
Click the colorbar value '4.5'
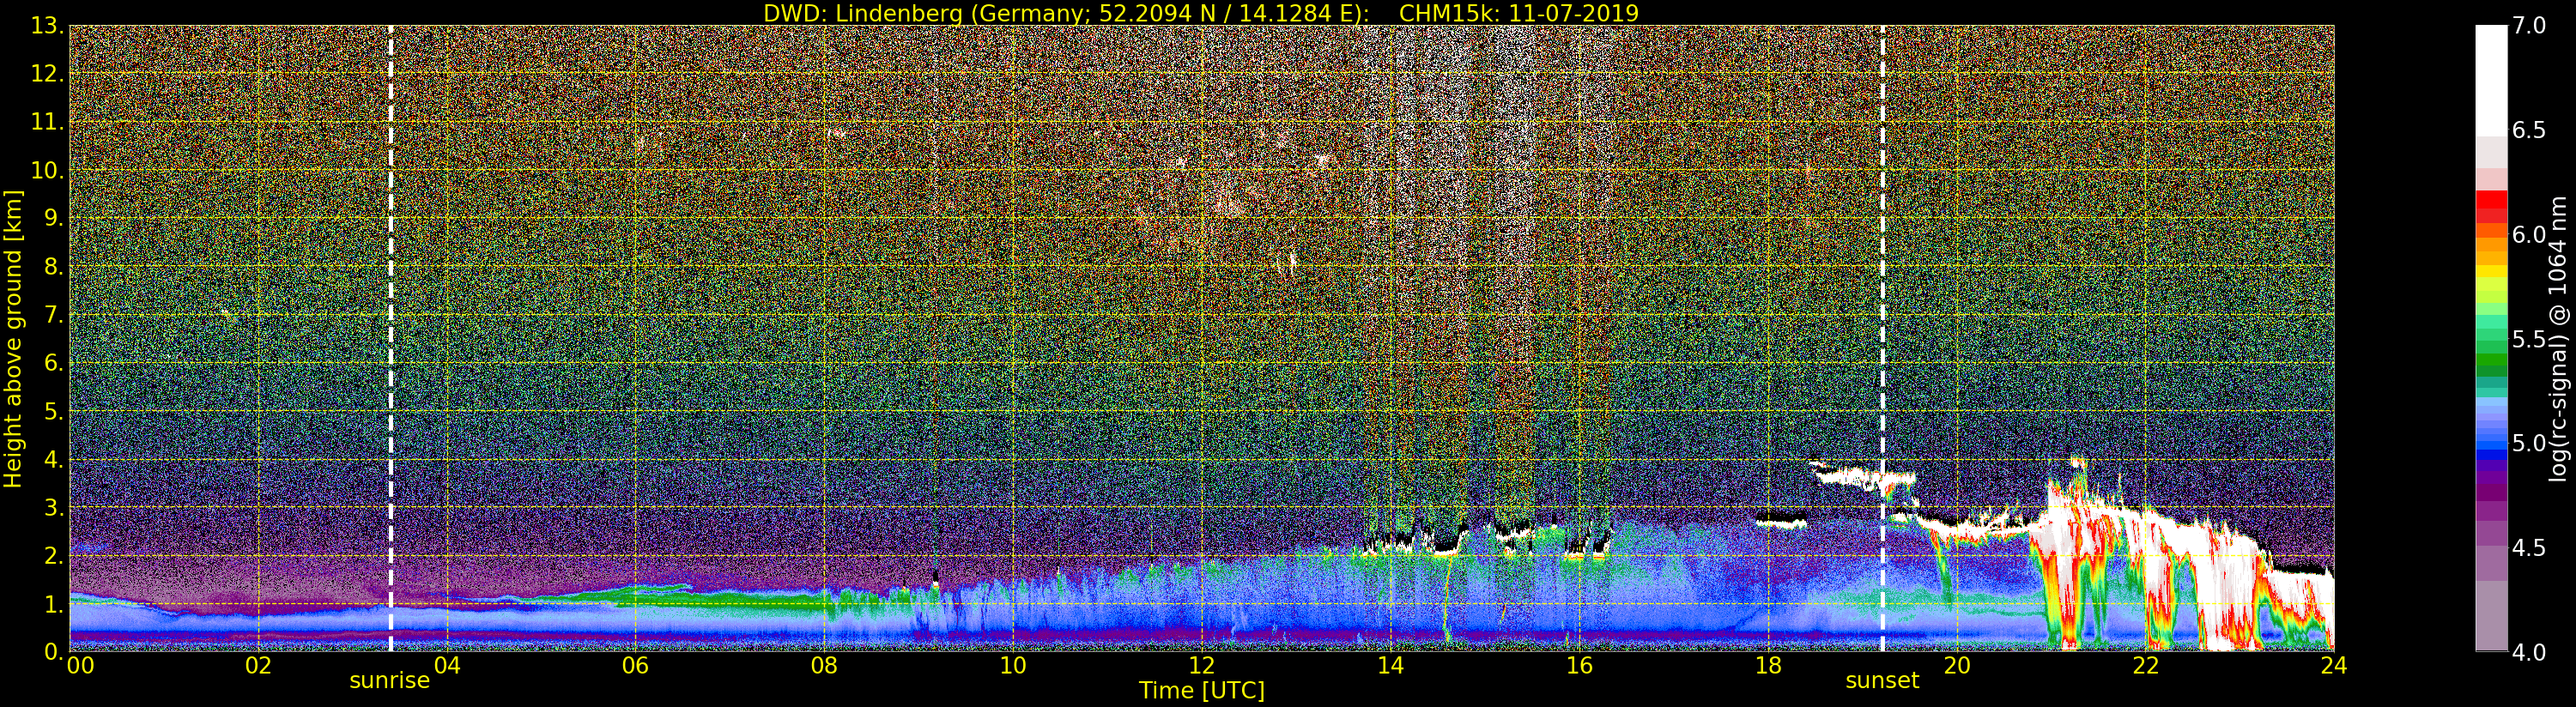pos(2529,548)
